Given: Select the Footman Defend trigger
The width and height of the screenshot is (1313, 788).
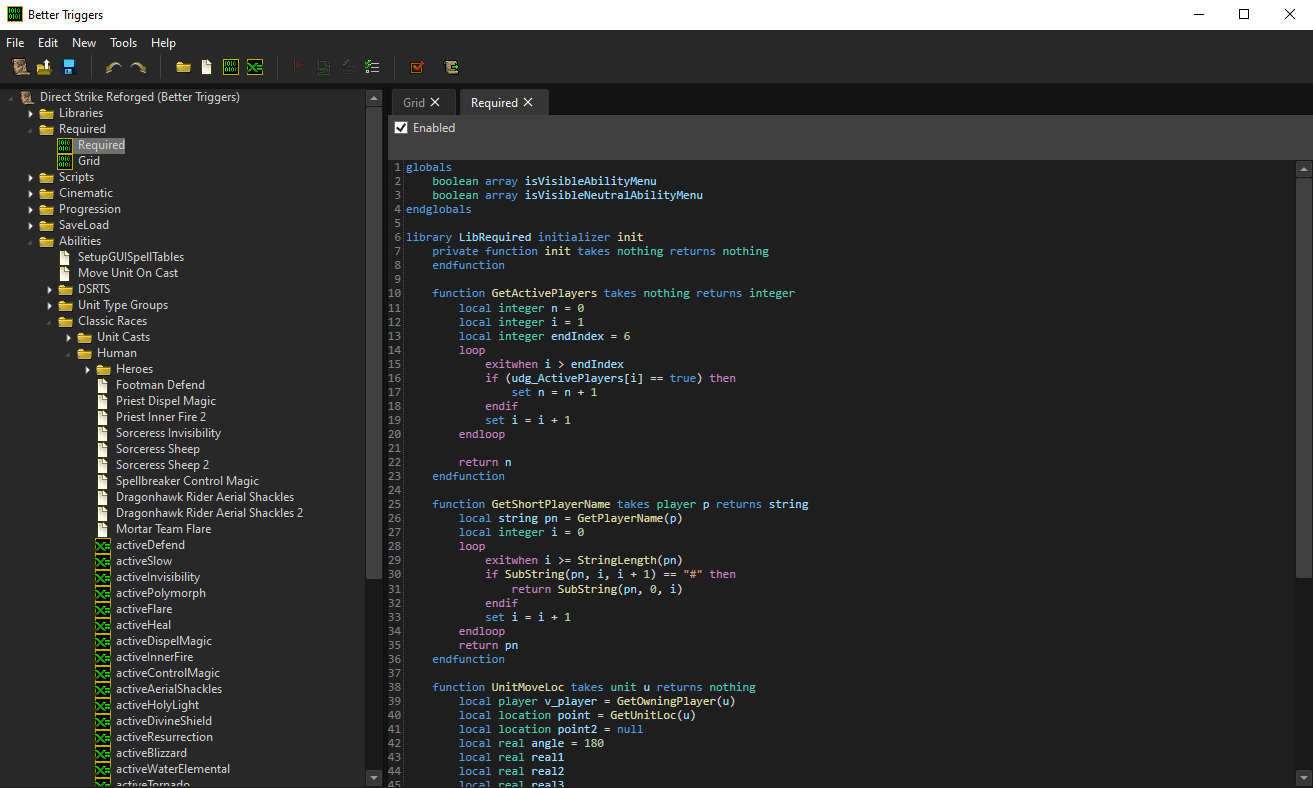Looking at the screenshot, I should pyautogui.click(x=160, y=385).
